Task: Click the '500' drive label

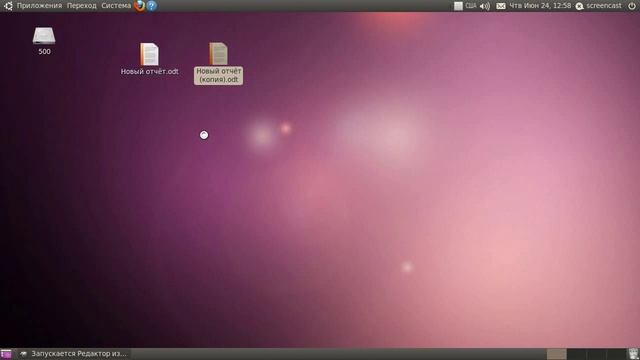Action: (x=44, y=51)
